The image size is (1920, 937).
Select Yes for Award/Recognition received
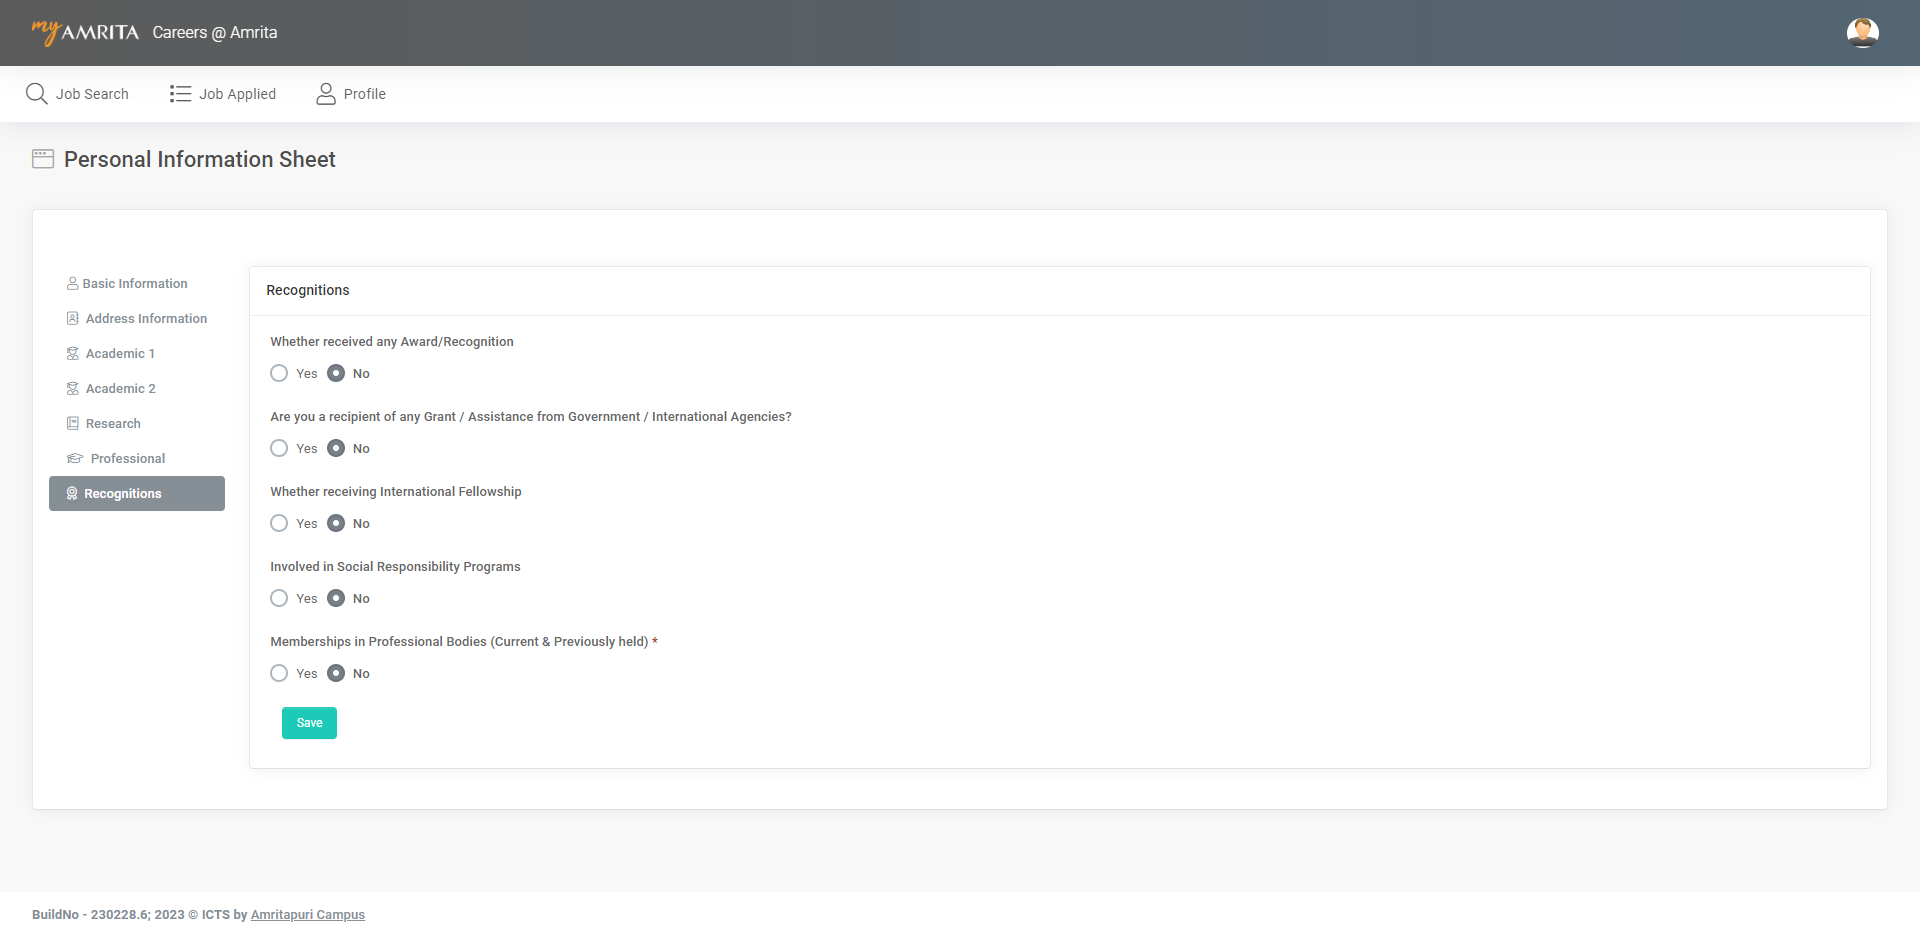(279, 374)
